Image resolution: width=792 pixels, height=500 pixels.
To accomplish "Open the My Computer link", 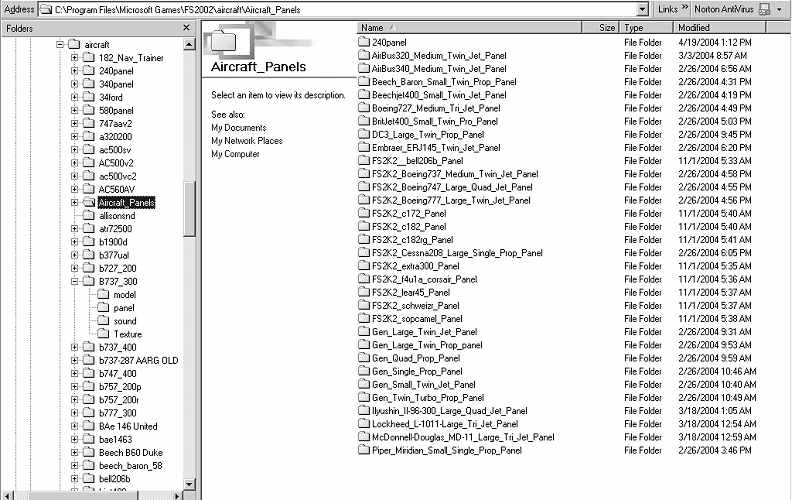I will (235, 154).
